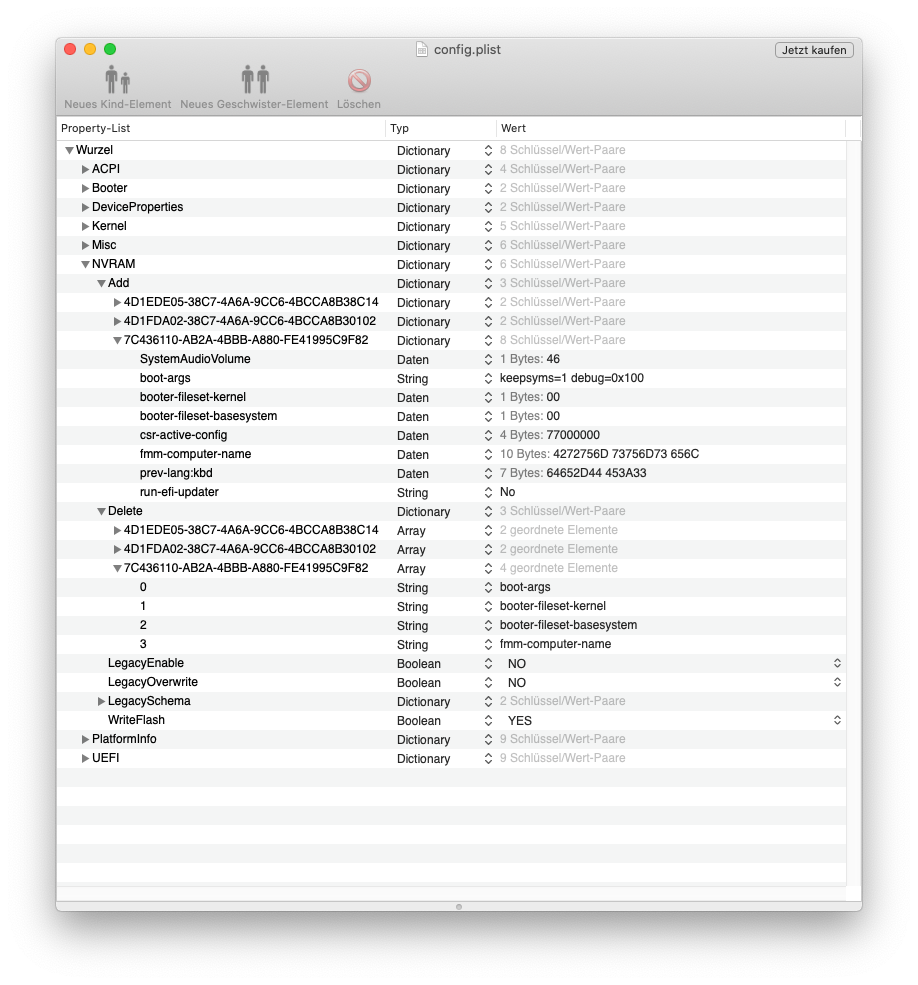
Task: Open the type stepper for run-efi-updater row
Action: pos(488,492)
